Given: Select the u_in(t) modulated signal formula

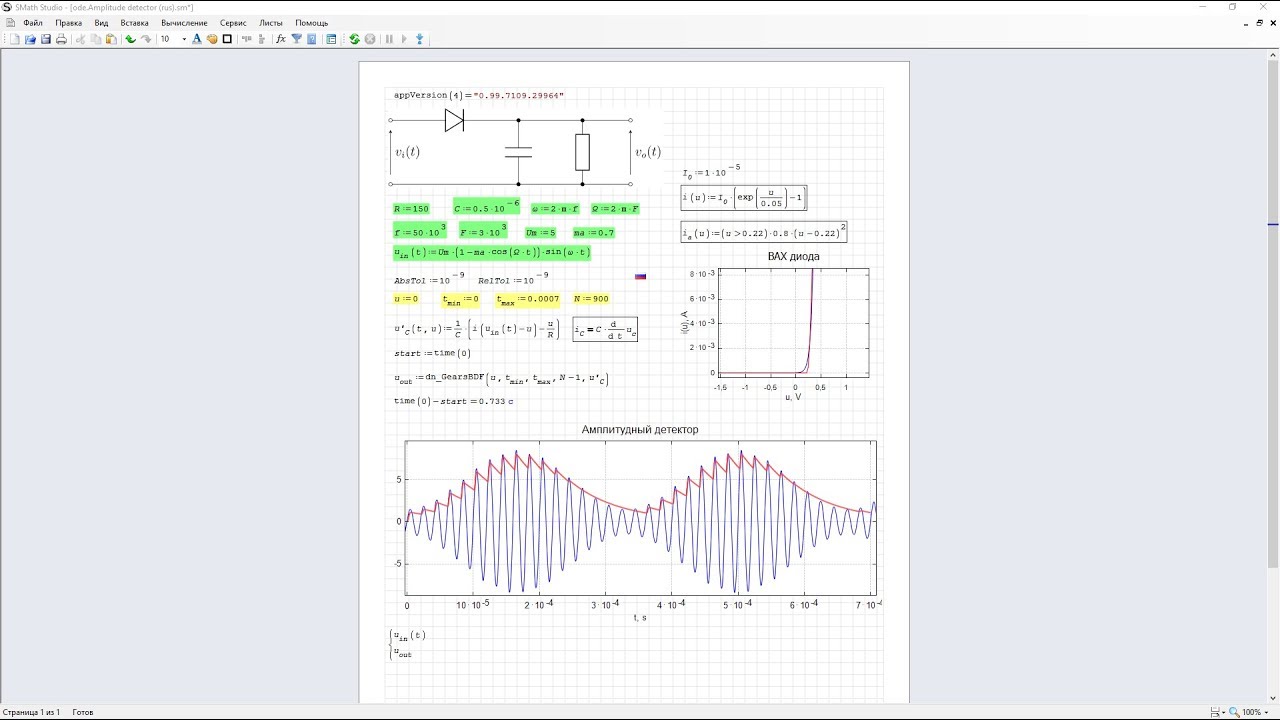Looking at the screenshot, I should coord(491,253).
